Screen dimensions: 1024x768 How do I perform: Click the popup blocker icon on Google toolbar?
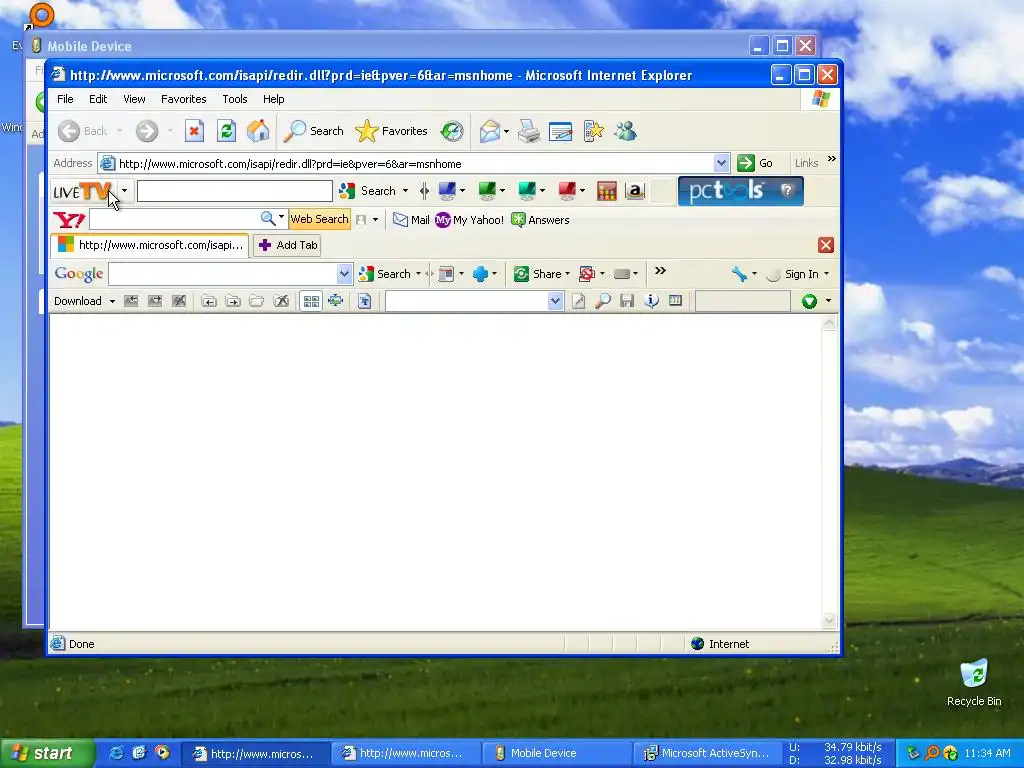click(586, 274)
